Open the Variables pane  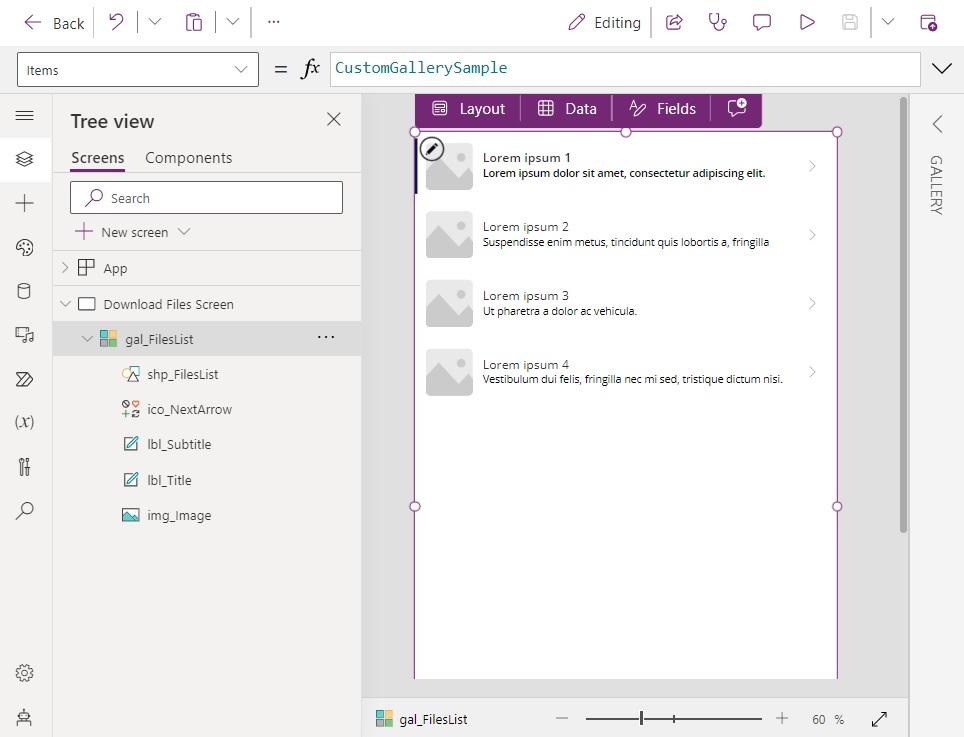25,421
